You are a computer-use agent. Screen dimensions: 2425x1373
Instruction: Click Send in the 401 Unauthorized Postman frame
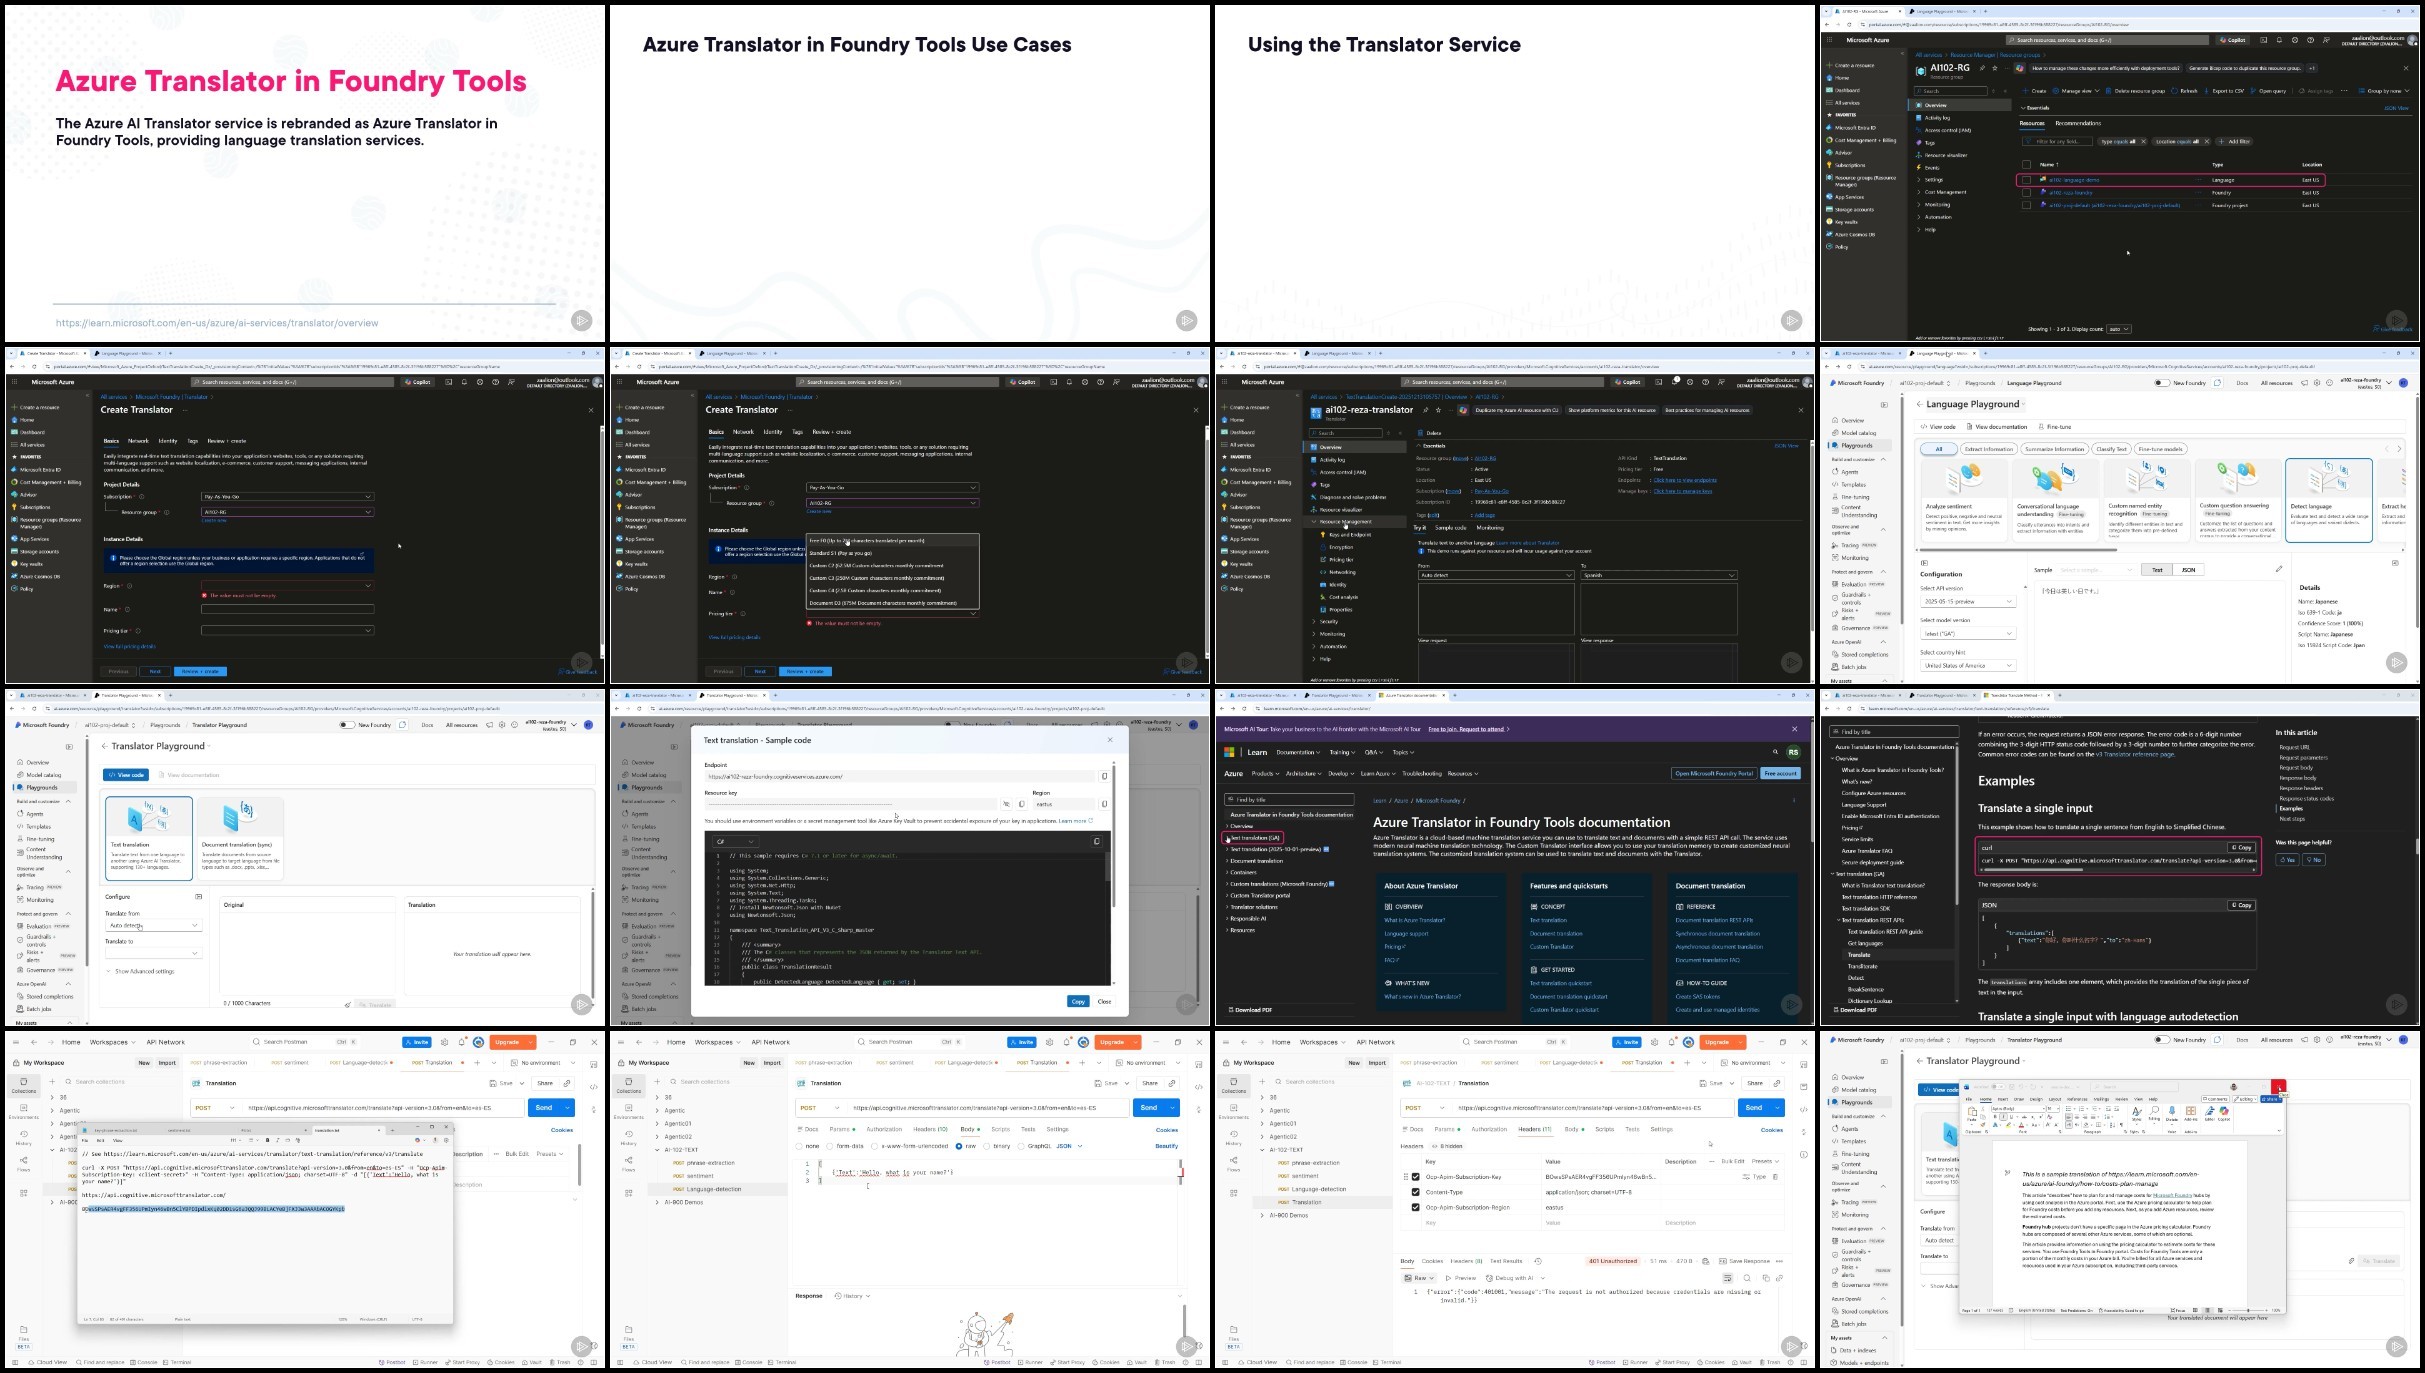(1754, 1108)
